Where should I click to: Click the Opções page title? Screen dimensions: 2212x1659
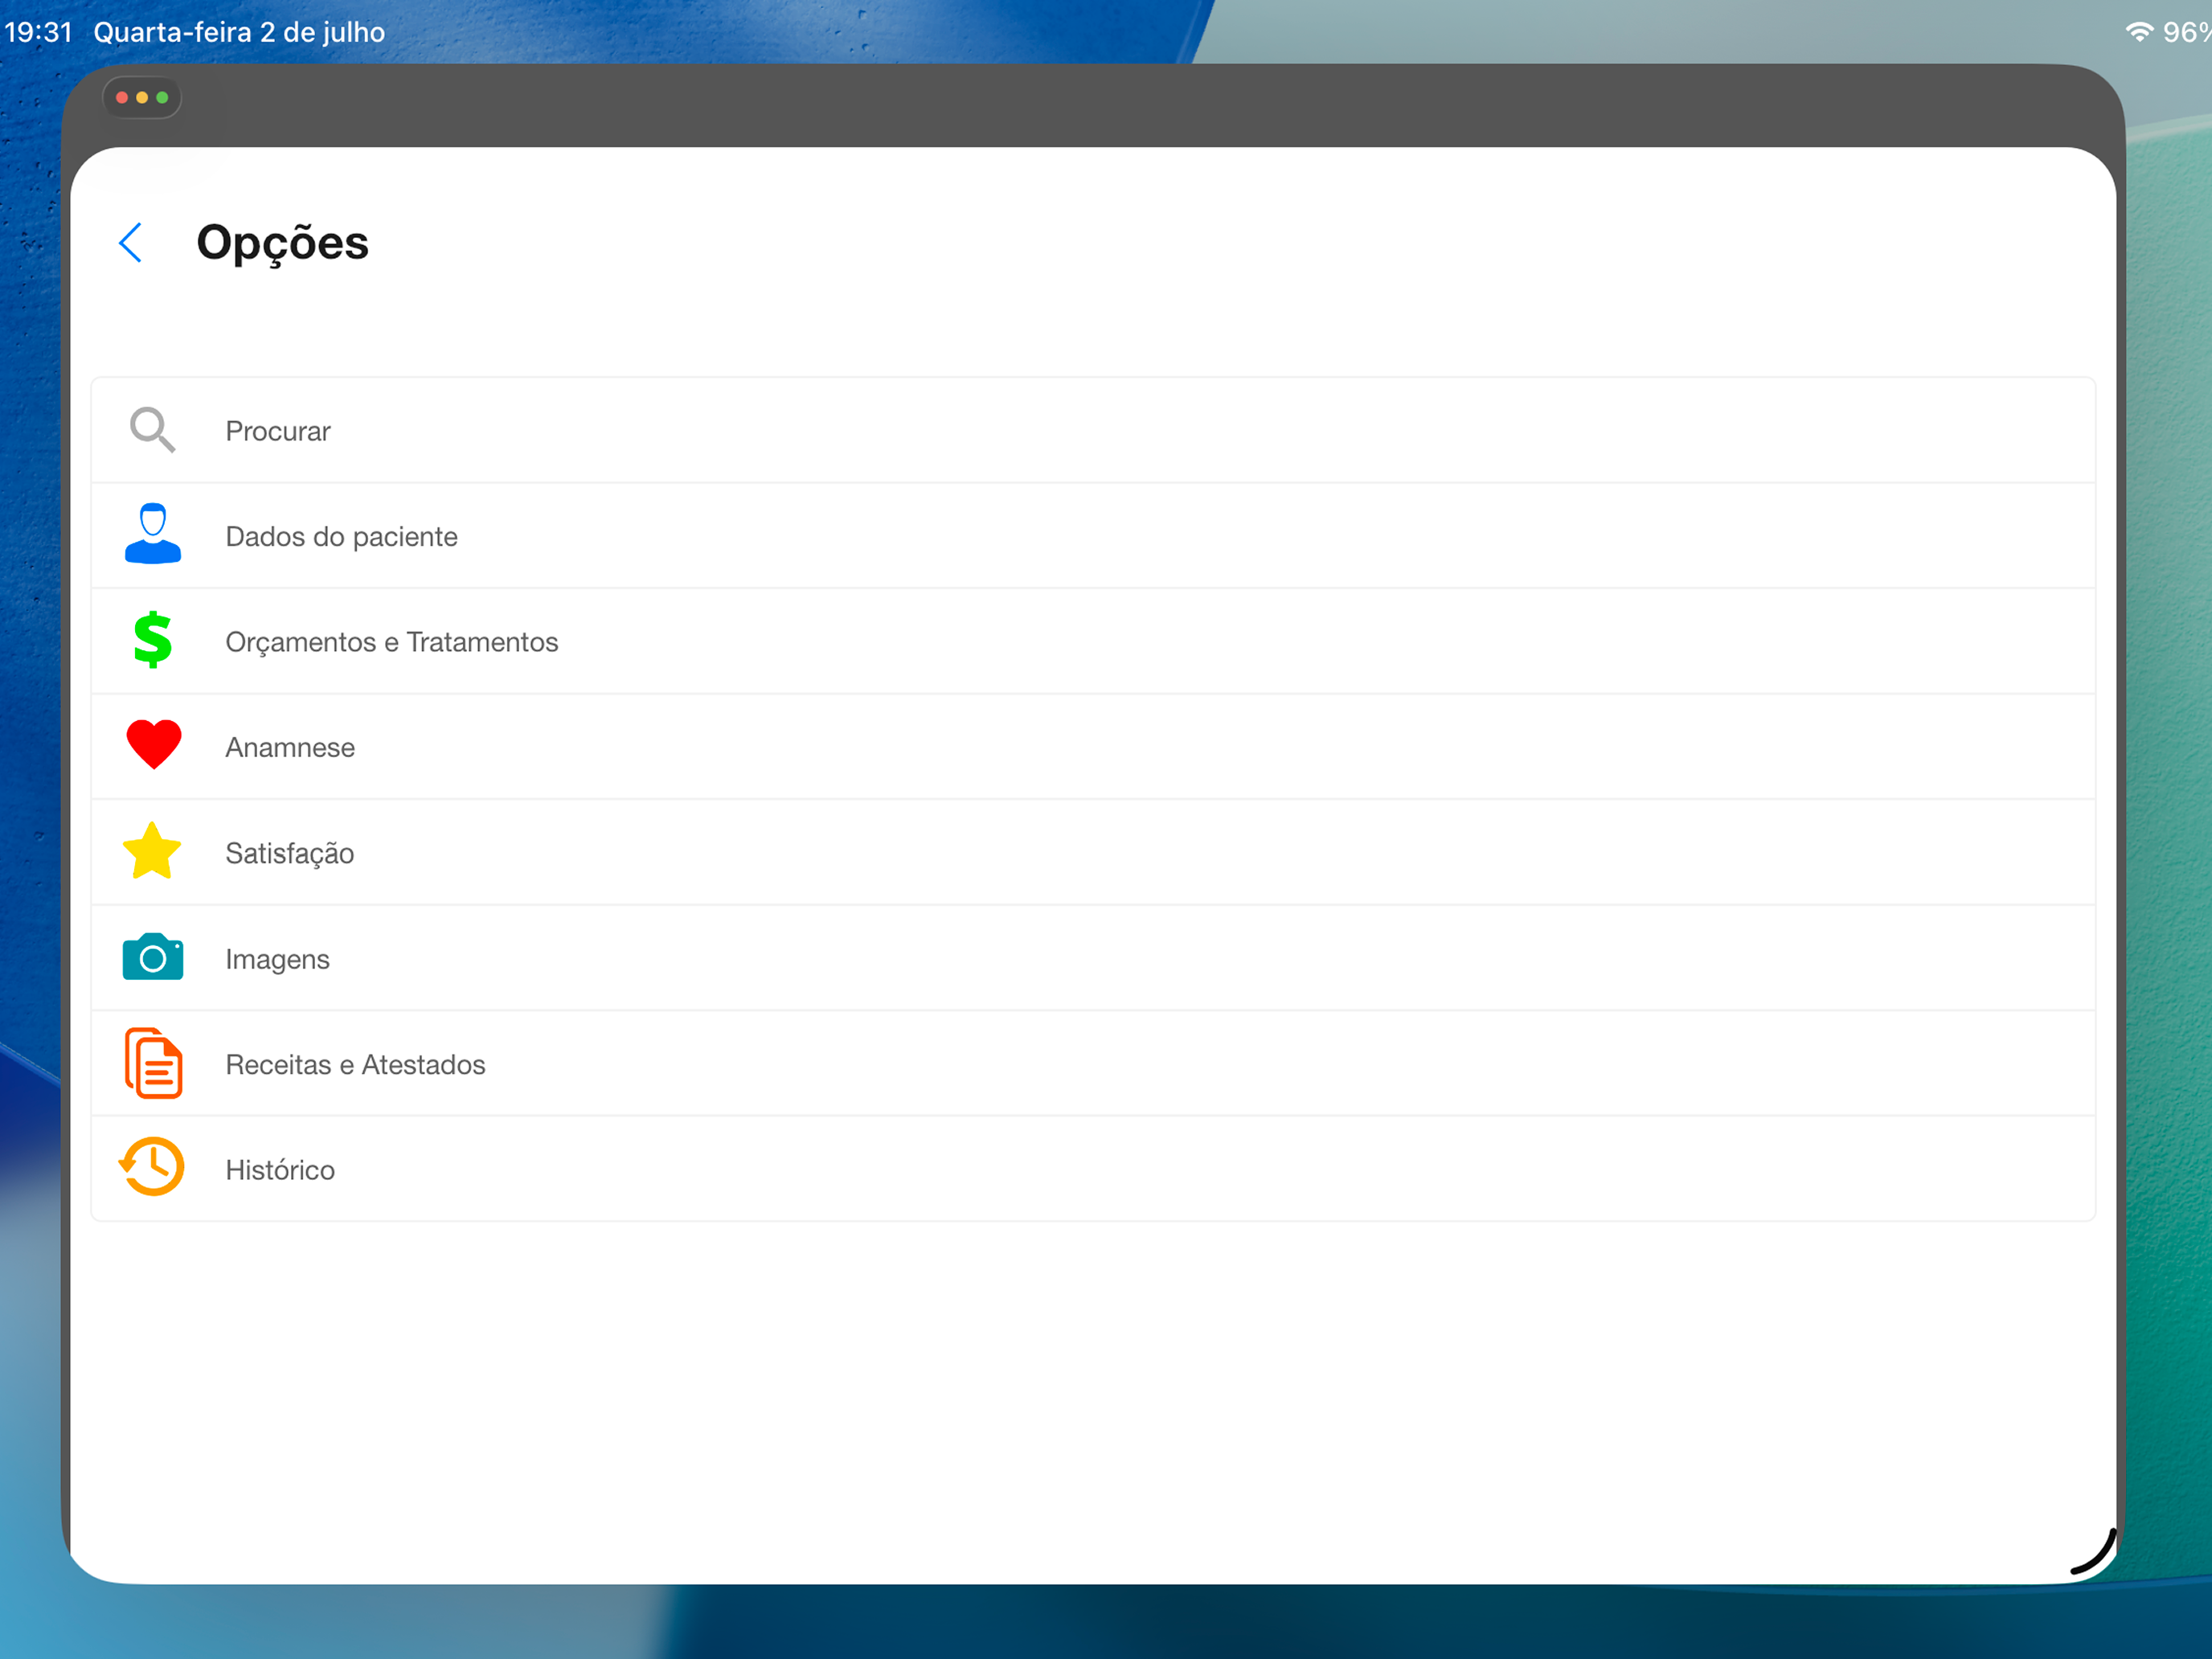point(282,244)
